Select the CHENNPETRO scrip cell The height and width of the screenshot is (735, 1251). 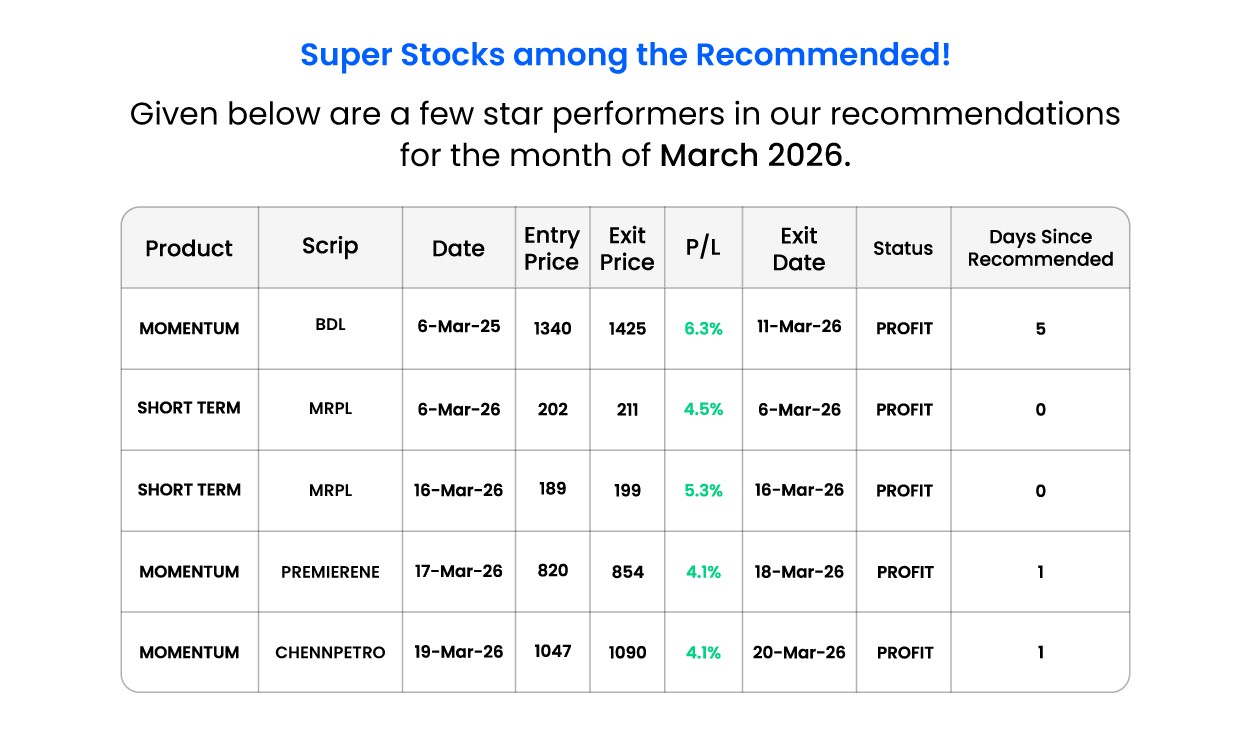pos(330,653)
